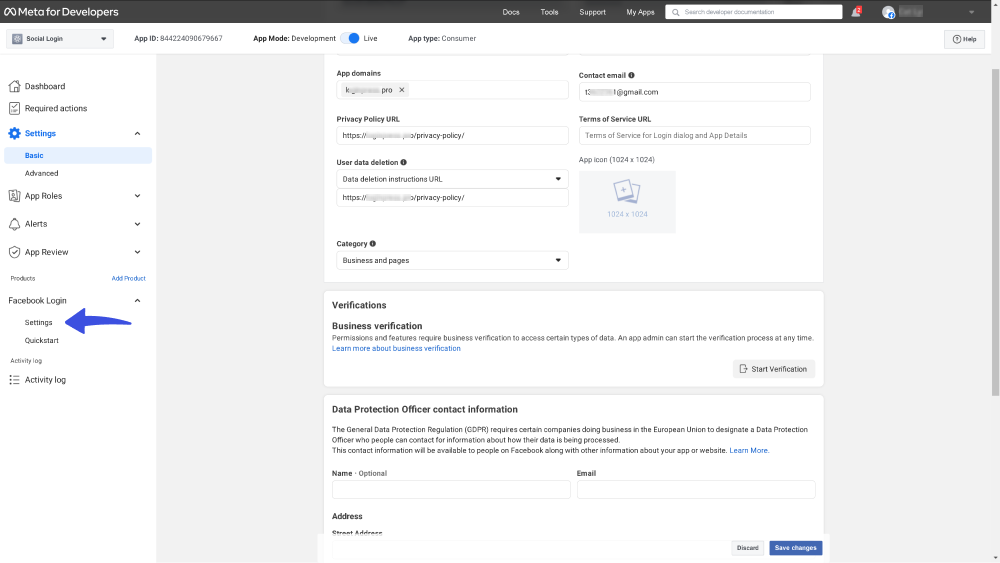Remove the app domain with X icon
Image resolution: width=1000 pixels, height=563 pixels.
click(402, 90)
